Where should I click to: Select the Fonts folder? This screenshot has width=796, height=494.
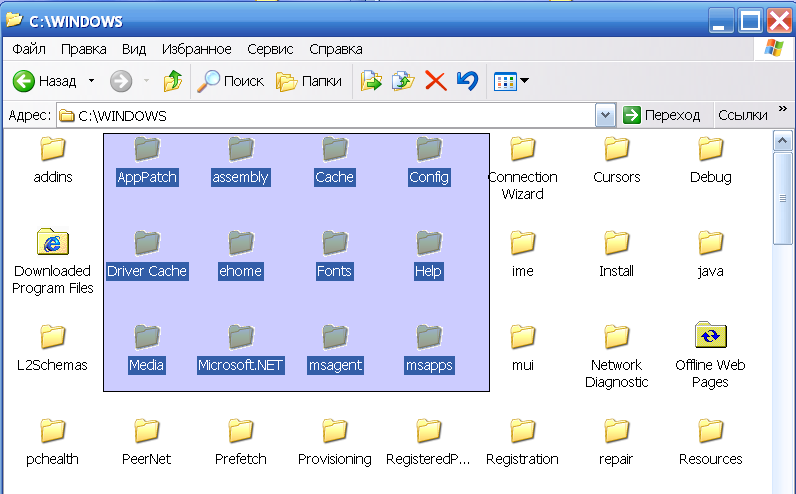(x=335, y=255)
